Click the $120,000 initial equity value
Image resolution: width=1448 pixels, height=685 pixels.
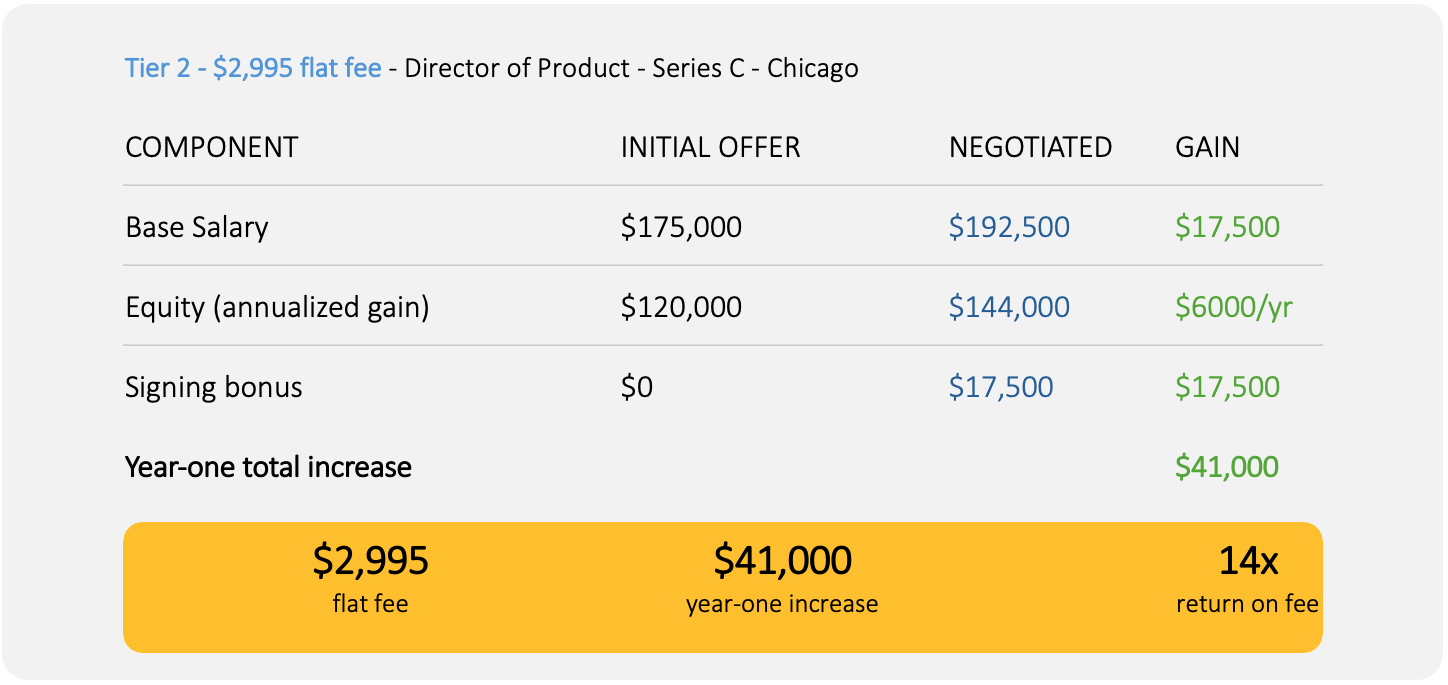pyautogui.click(x=681, y=307)
